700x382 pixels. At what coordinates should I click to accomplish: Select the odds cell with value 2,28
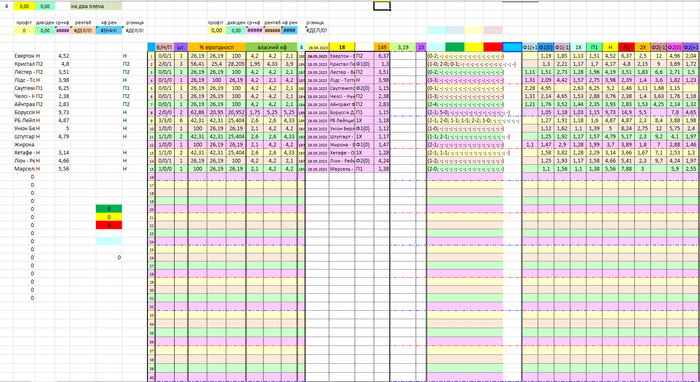pyautogui.click(x=529, y=88)
